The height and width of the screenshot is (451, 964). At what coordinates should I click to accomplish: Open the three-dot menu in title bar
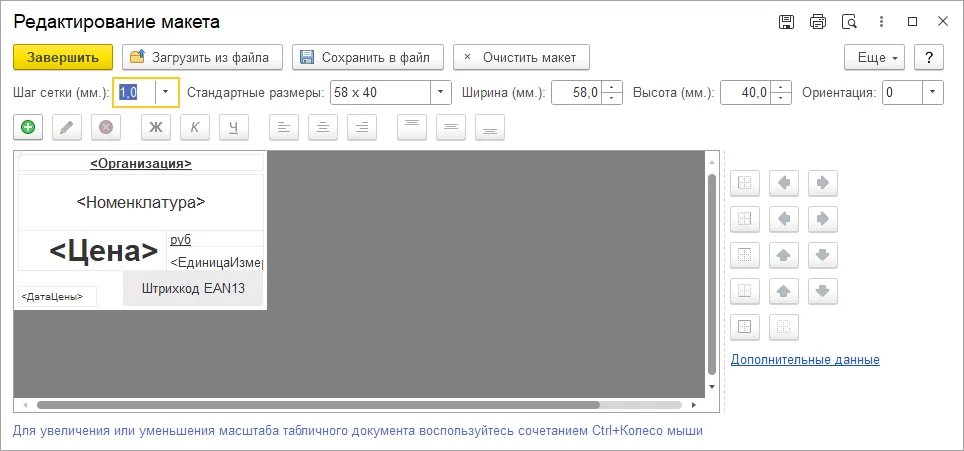(881, 22)
